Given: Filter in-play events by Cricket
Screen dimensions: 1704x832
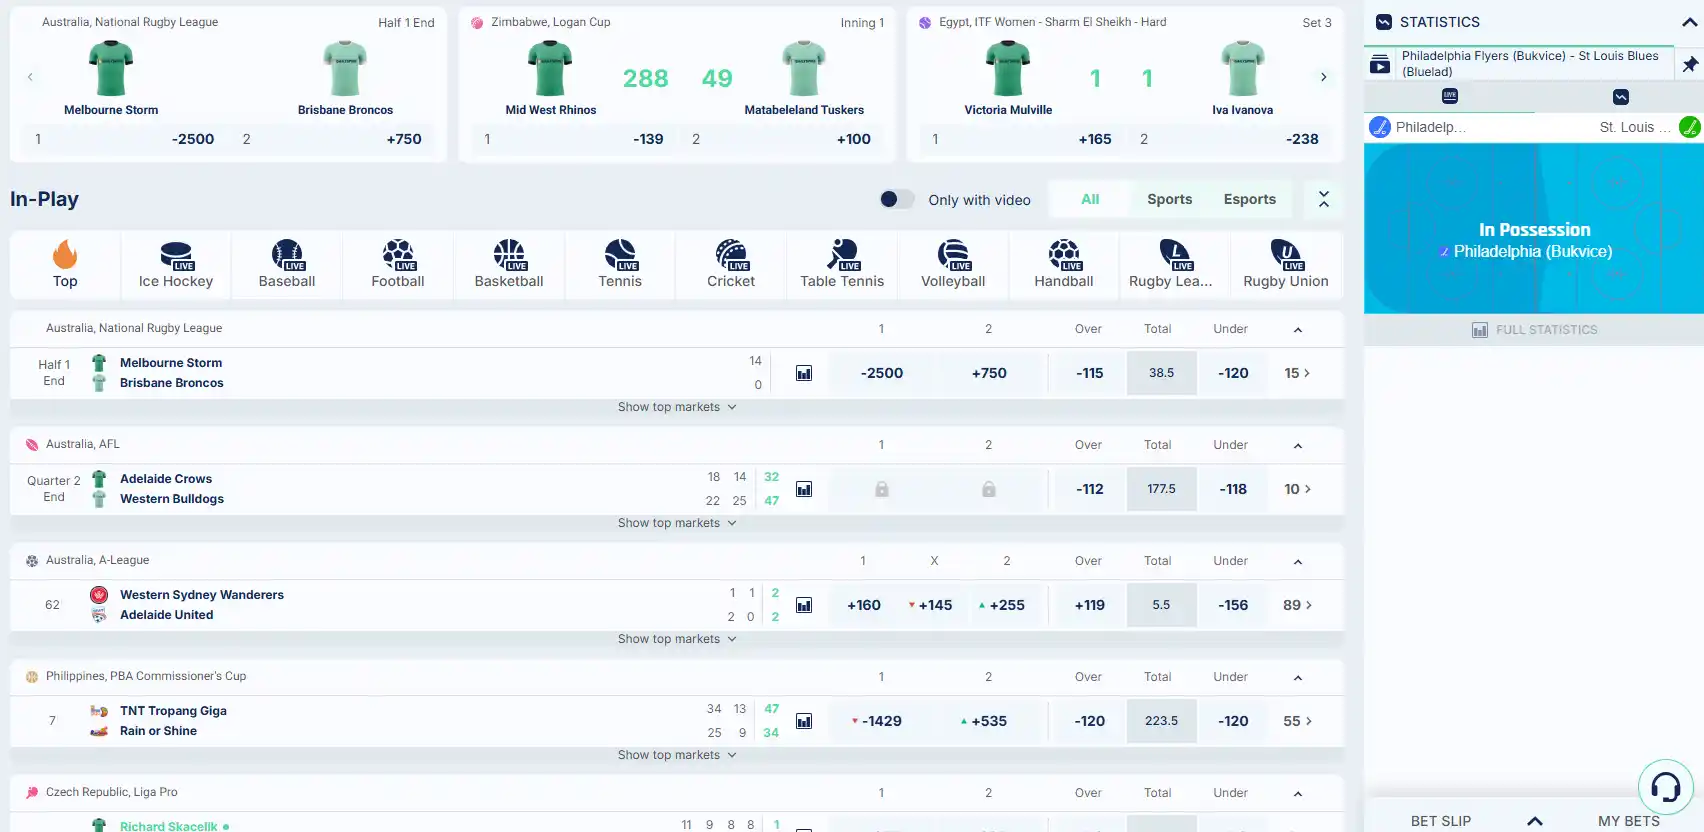Looking at the screenshot, I should click(x=731, y=265).
